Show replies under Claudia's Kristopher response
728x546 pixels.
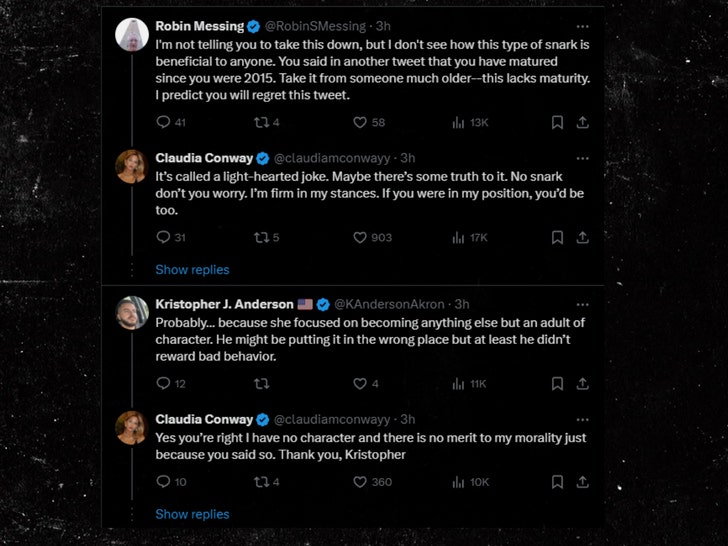192,514
